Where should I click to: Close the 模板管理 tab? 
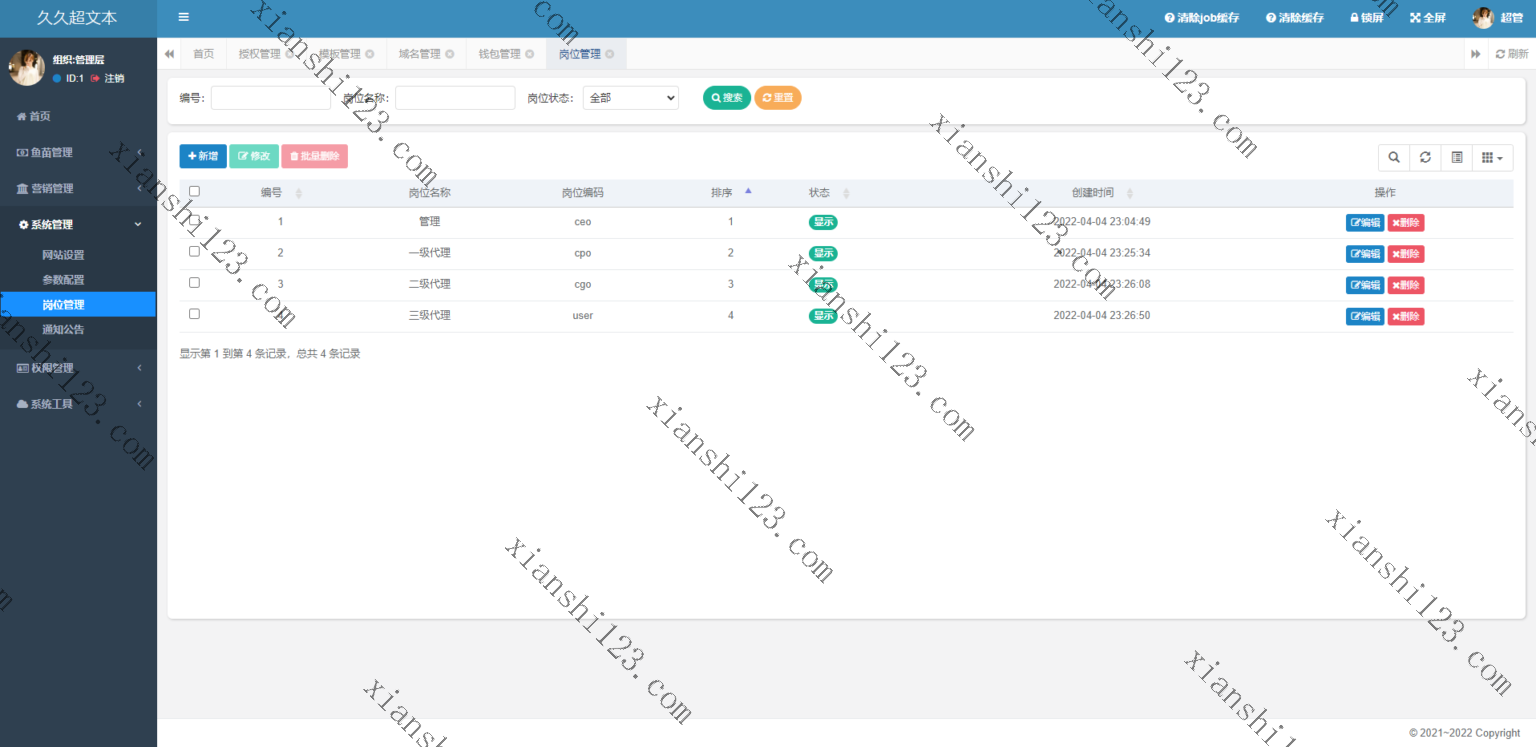click(x=370, y=54)
